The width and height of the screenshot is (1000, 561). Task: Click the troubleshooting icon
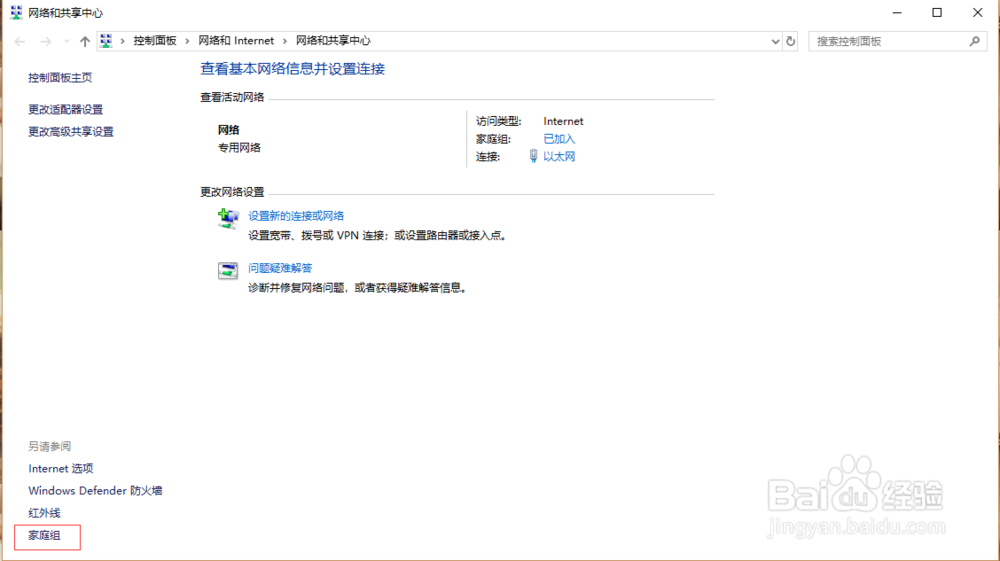228,270
